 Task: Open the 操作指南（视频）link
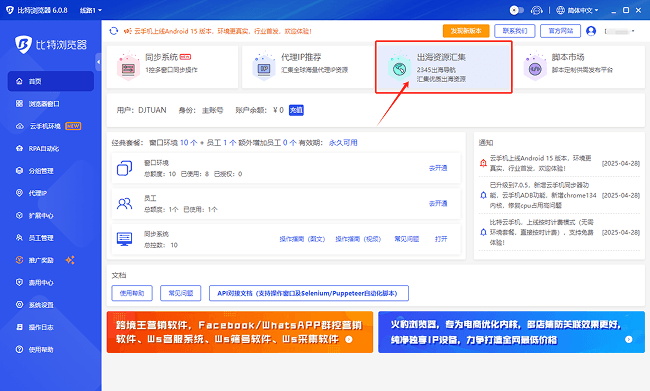pos(358,239)
